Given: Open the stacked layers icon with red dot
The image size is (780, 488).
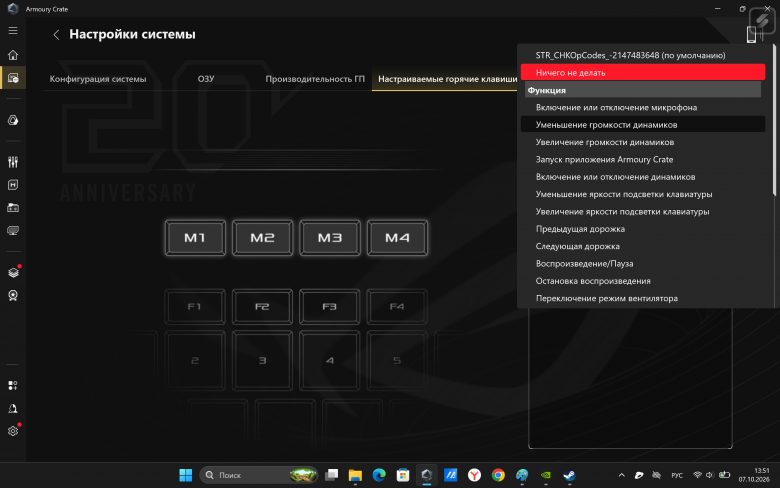Looking at the screenshot, I should click(x=13, y=272).
